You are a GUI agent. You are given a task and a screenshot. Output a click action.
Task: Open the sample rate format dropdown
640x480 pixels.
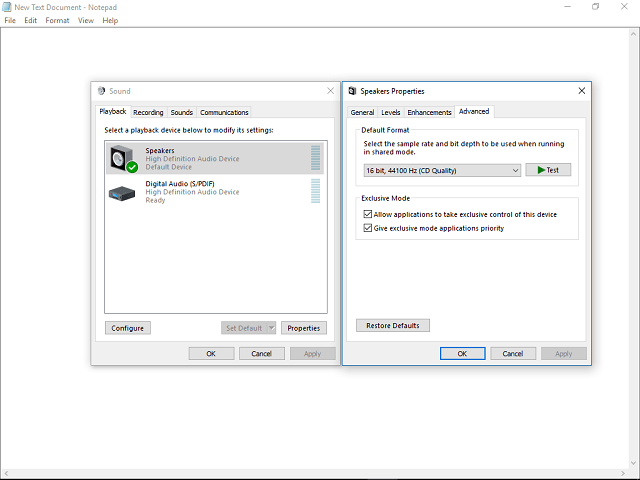point(442,170)
